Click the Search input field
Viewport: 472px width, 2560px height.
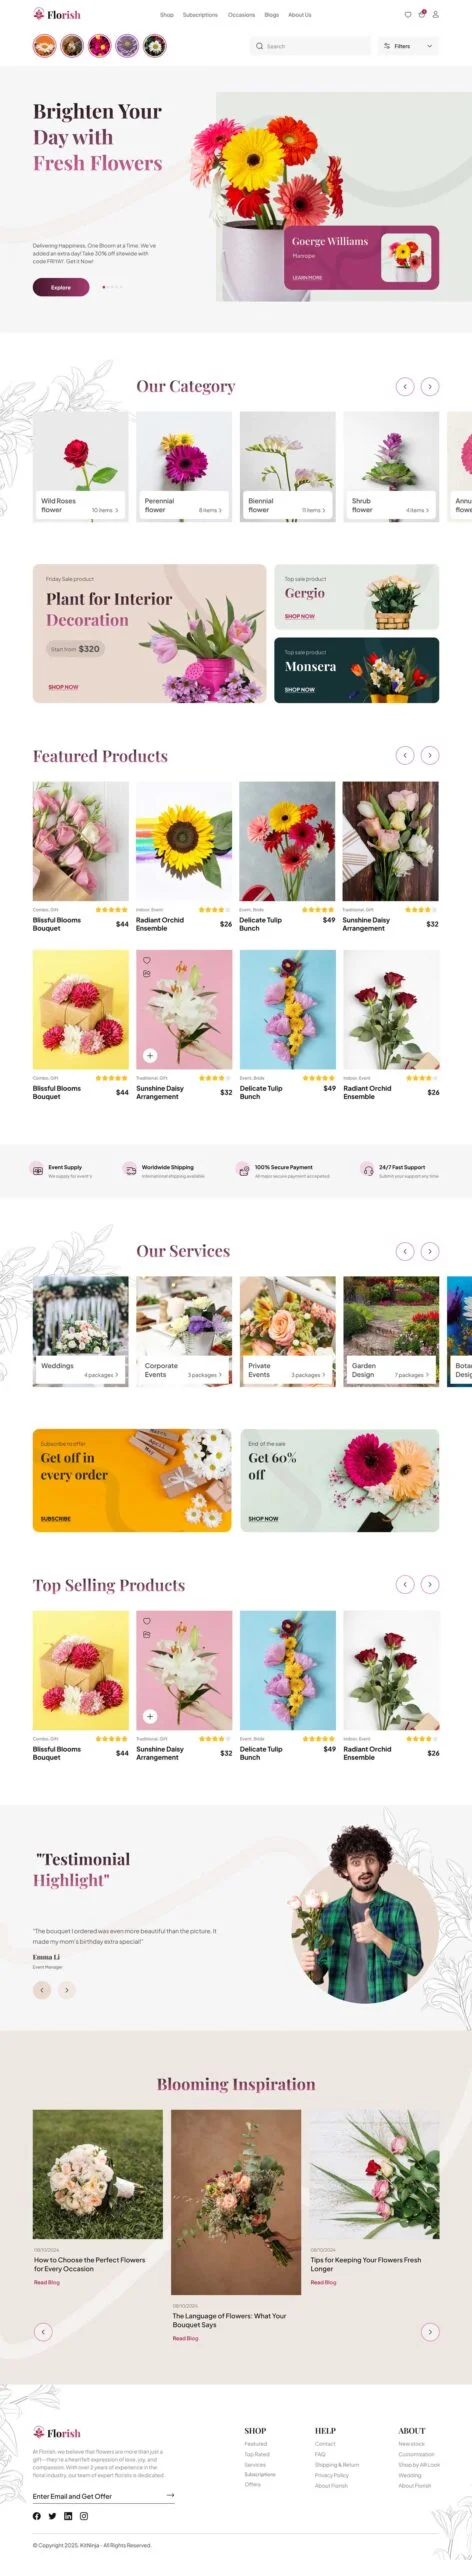pos(309,46)
